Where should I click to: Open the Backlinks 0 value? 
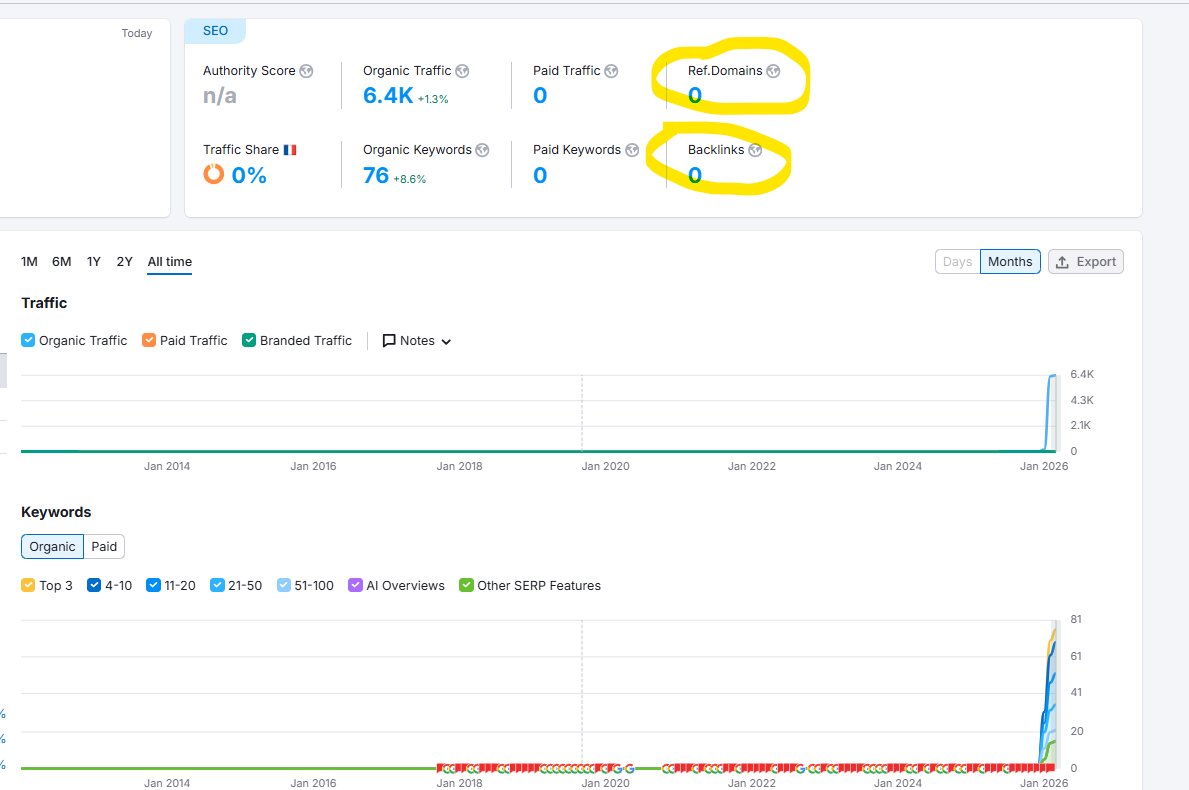tap(695, 175)
